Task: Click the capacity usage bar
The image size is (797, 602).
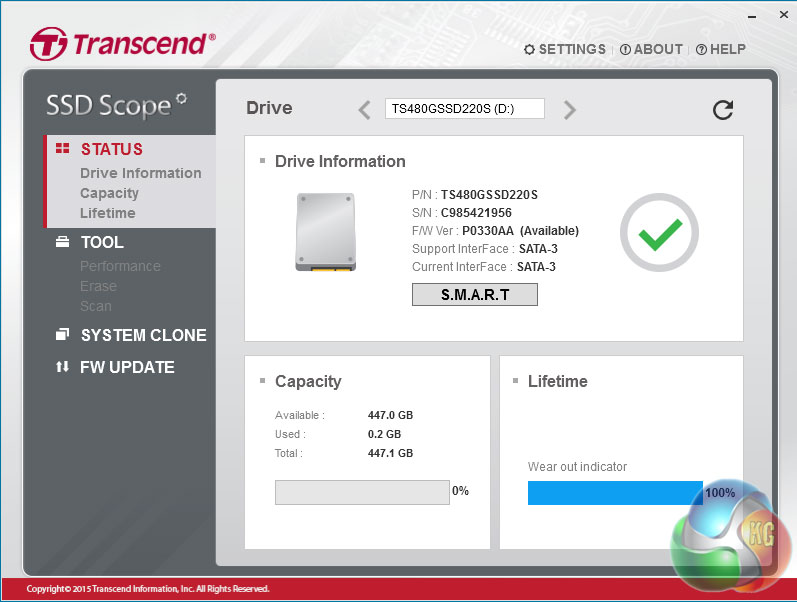Action: [x=362, y=492]
